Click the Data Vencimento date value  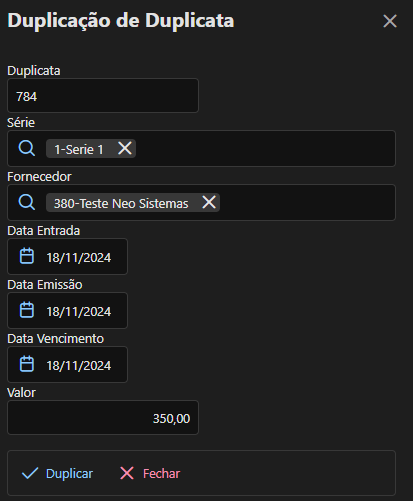(79, 366)
